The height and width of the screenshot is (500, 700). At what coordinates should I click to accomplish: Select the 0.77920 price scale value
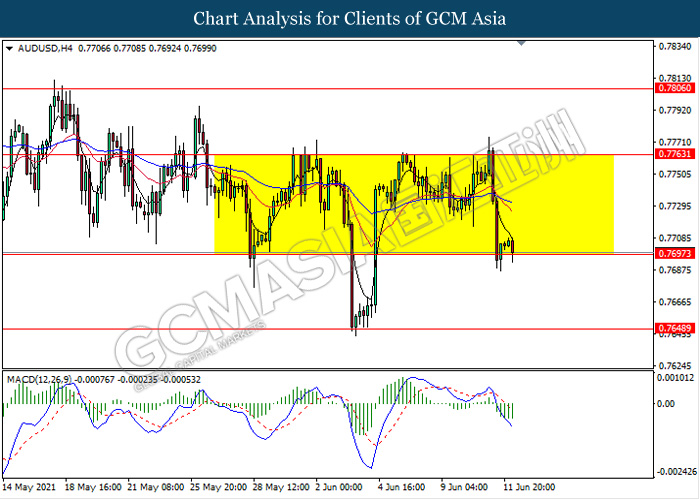point(675,110)
